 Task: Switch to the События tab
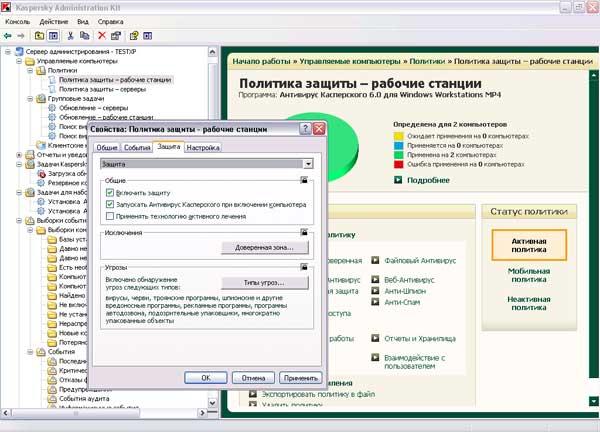(137, 147)
